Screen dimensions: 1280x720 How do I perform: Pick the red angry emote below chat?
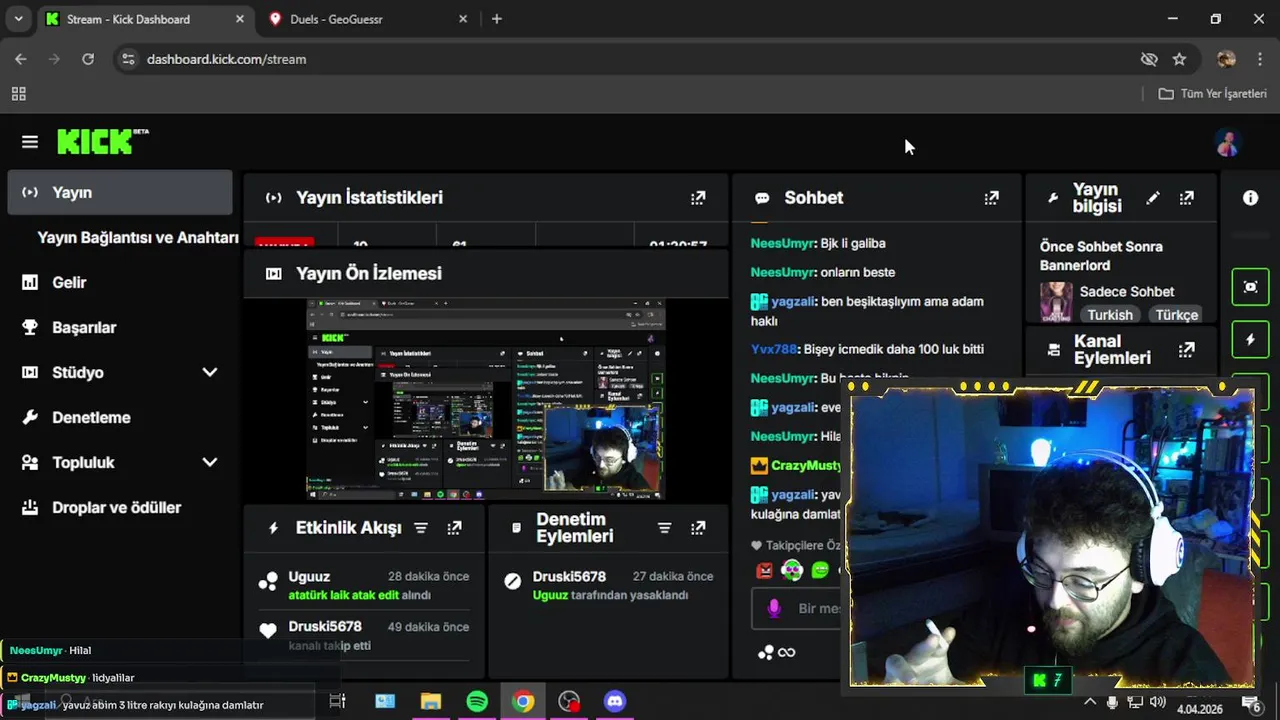click(764, 571)
